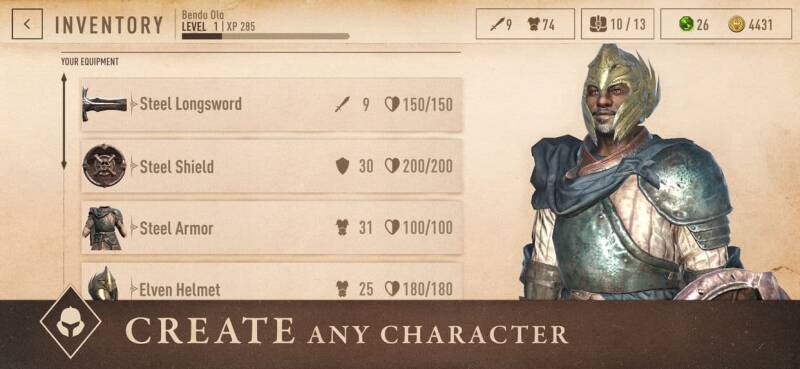Tap the gold coin currency icon

[x=736, y=24]
